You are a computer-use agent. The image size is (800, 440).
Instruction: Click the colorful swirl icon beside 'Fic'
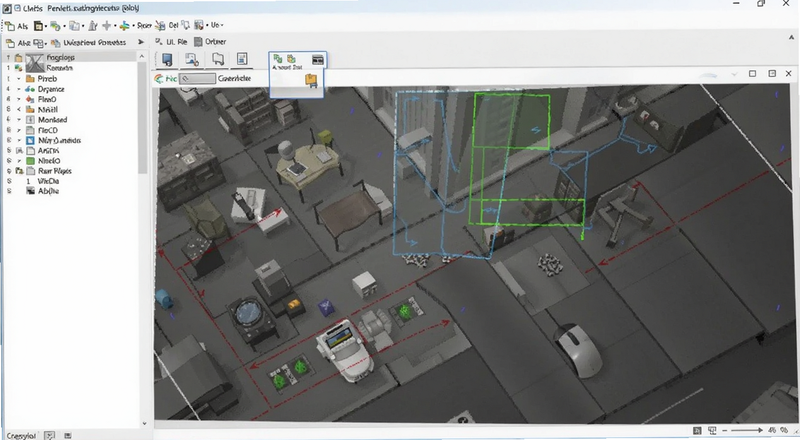(160, 79)
